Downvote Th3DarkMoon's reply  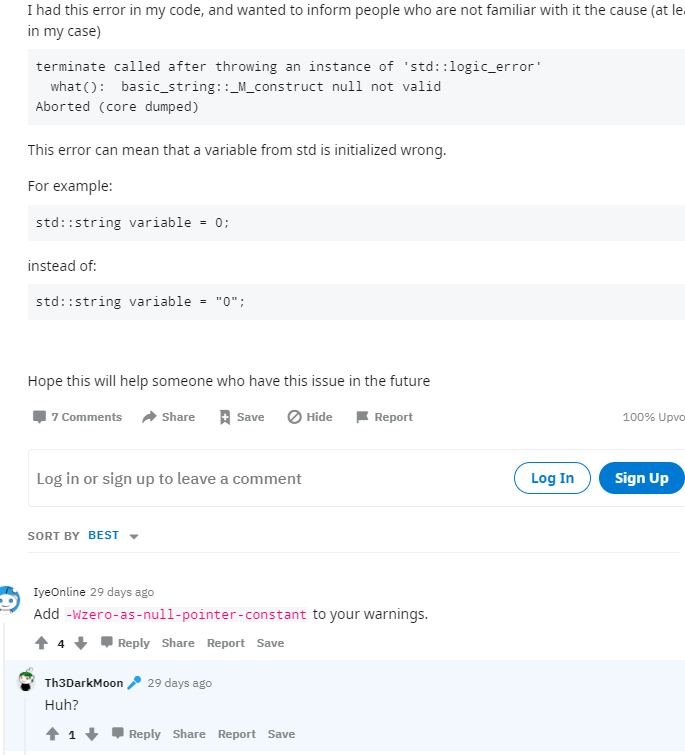[92, 734]
